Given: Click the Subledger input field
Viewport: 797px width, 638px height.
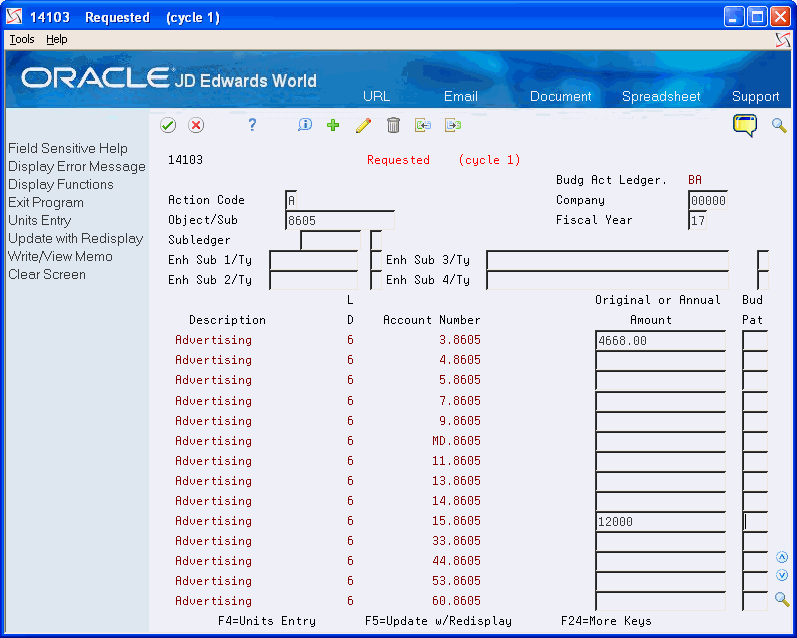Looking at the screenshot, I should (x=330, y=240).
